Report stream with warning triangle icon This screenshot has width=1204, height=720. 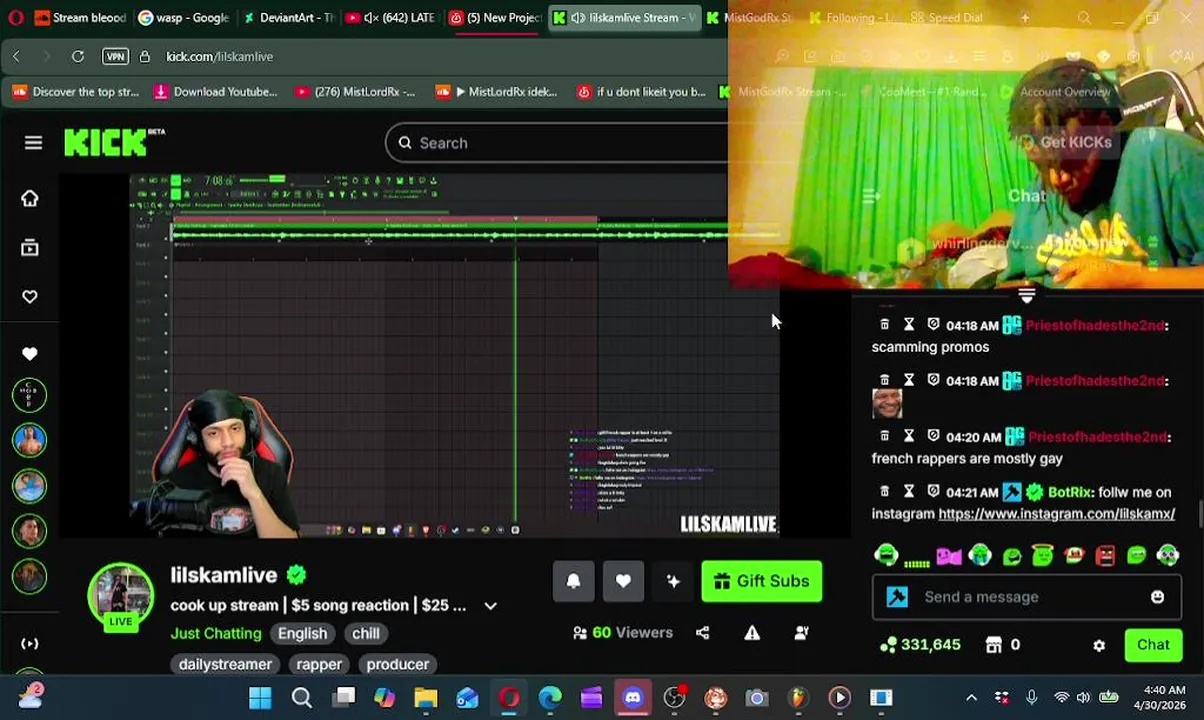click(x=752, y=632)
